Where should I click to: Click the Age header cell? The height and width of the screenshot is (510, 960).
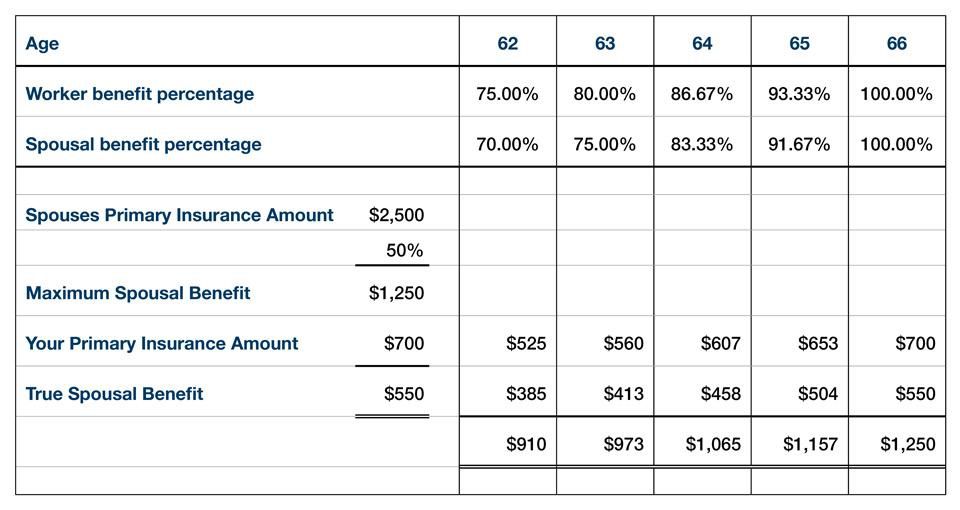42,43
